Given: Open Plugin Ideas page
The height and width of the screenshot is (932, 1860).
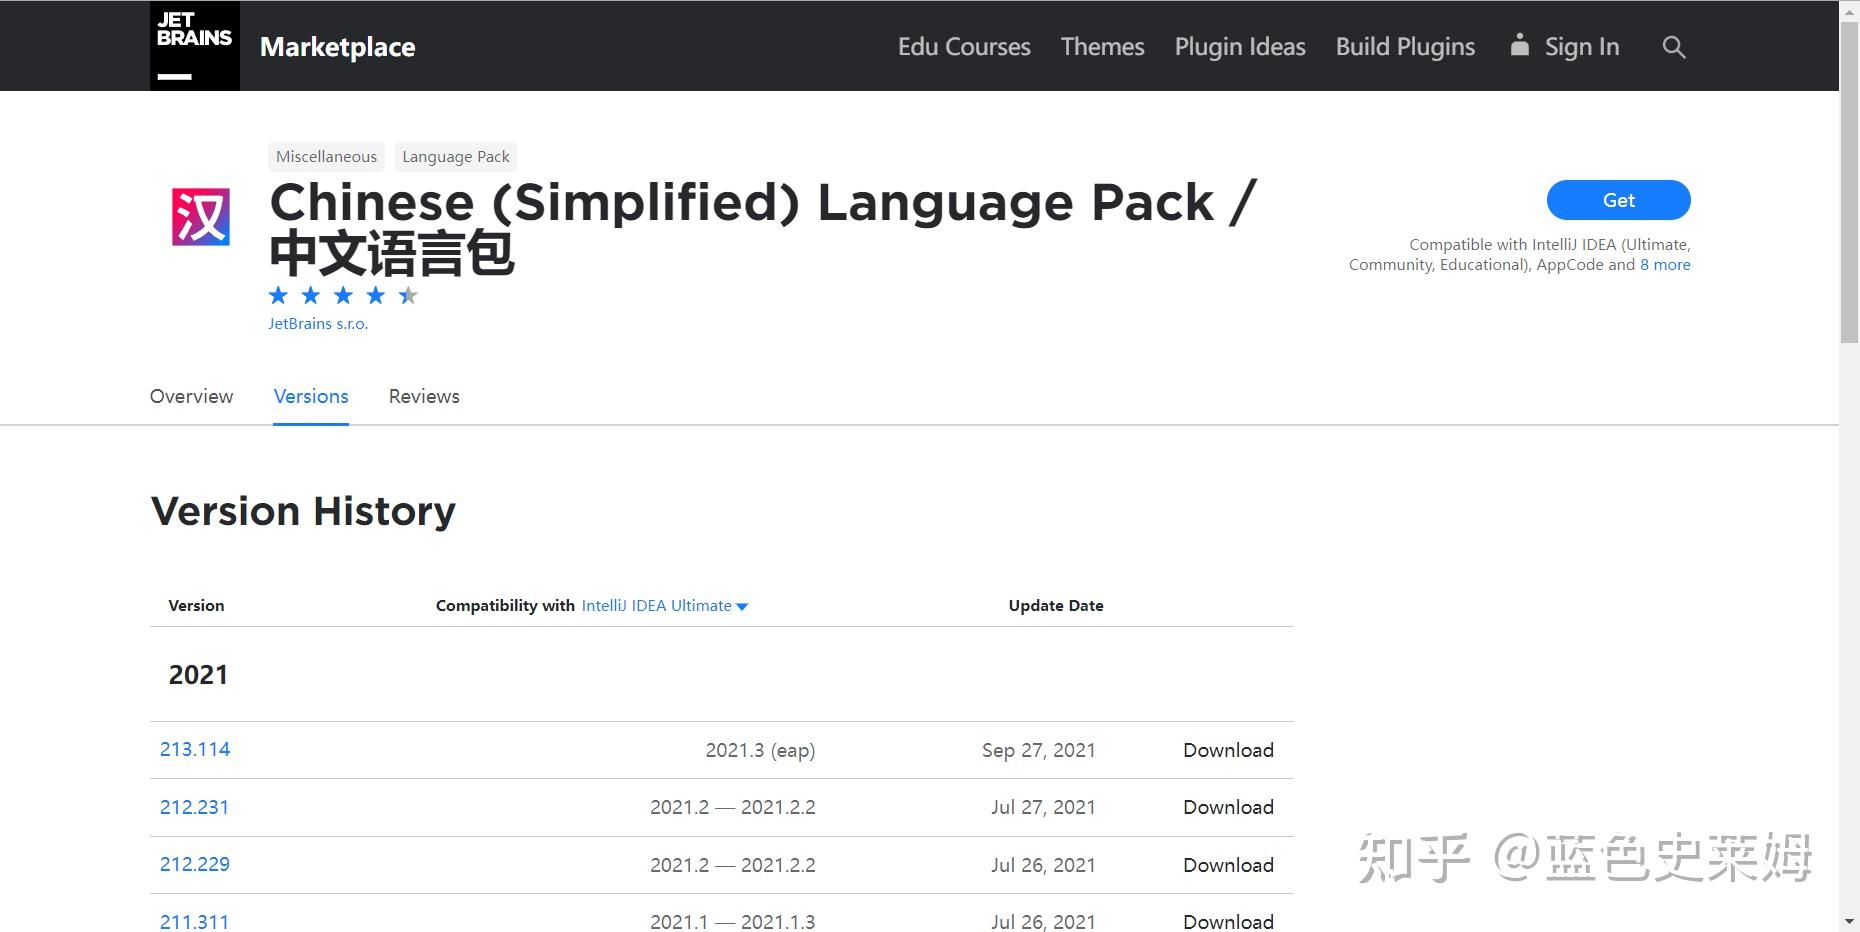Looking at the screenshot, I should tap(1240, 47).
